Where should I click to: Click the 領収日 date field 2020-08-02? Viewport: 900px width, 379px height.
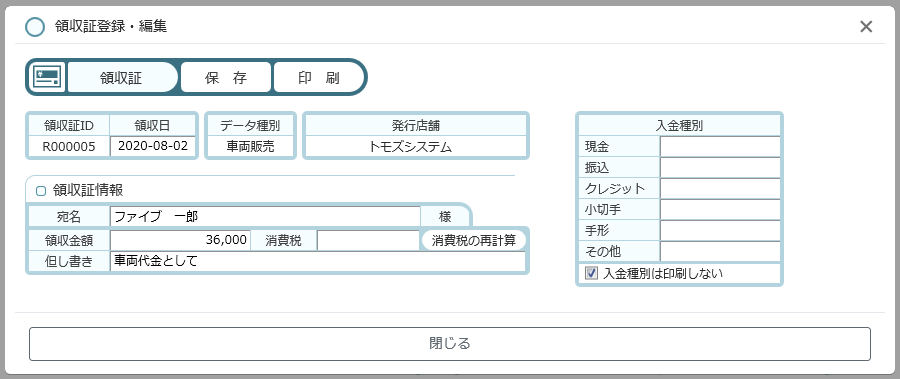(x=153, y=146)
